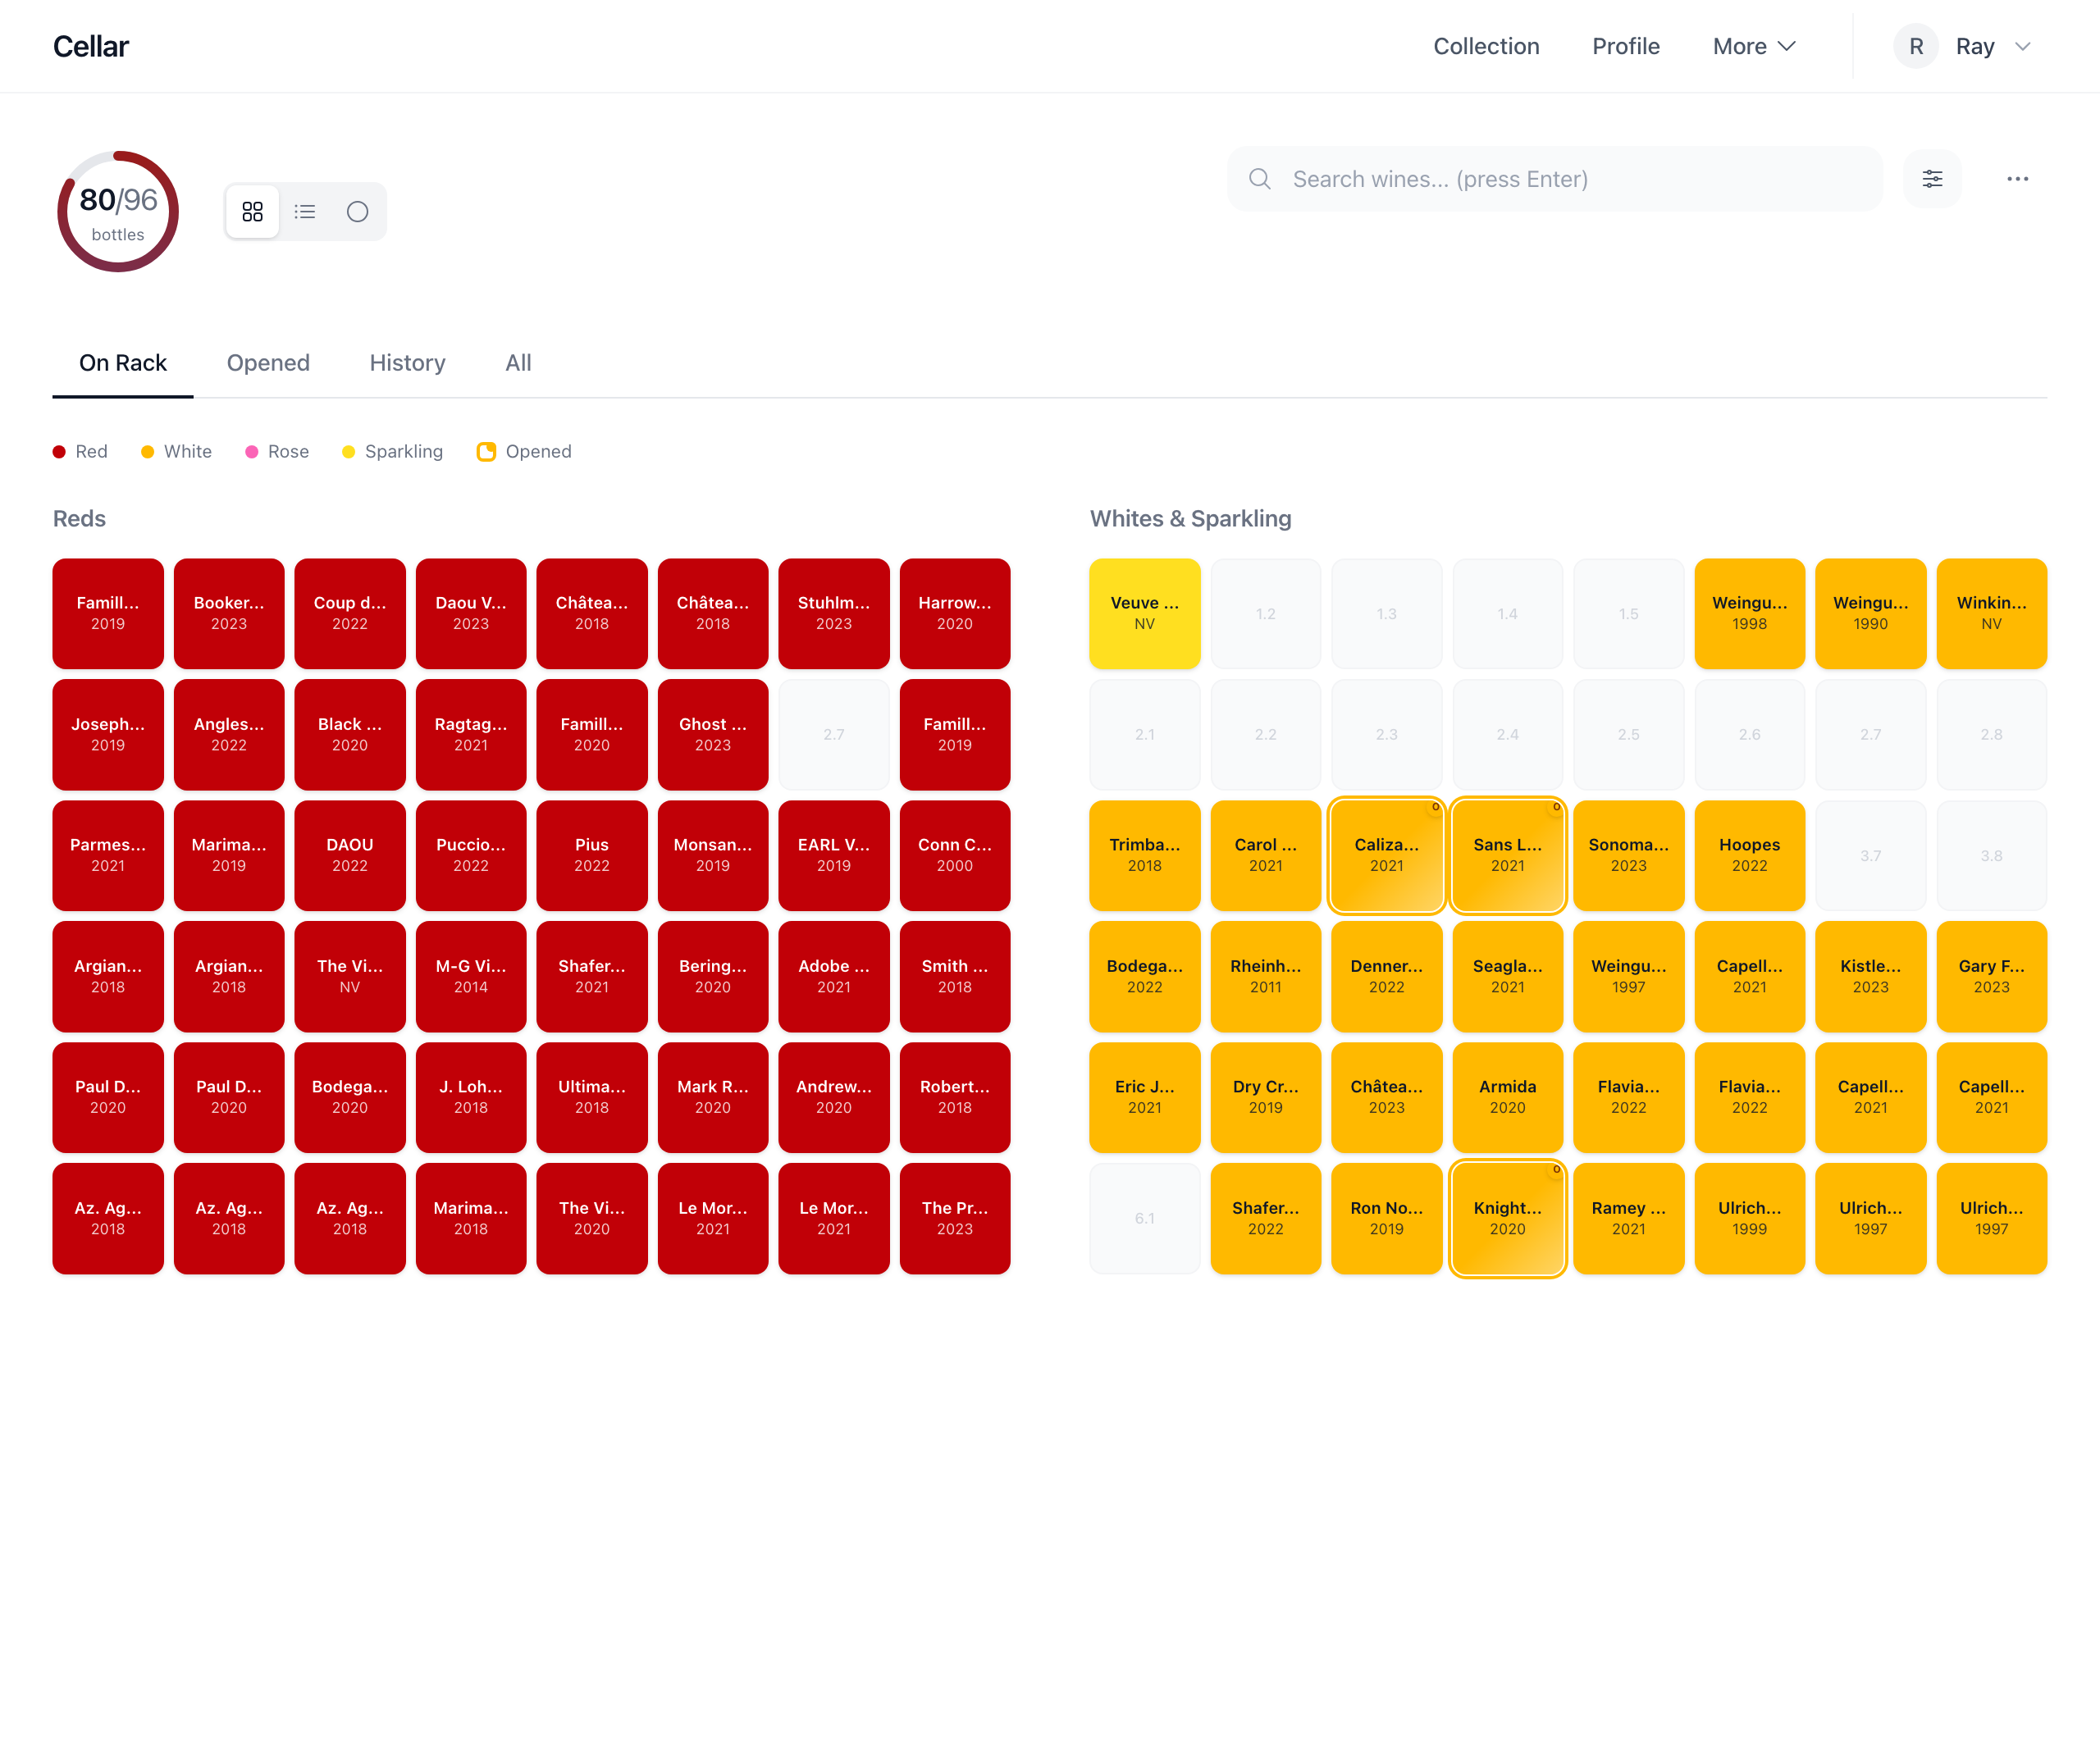Screen dimensions: 2100x1755
Task: Select the Ron No... 2019 bottle
Action: [1387, 1219]
